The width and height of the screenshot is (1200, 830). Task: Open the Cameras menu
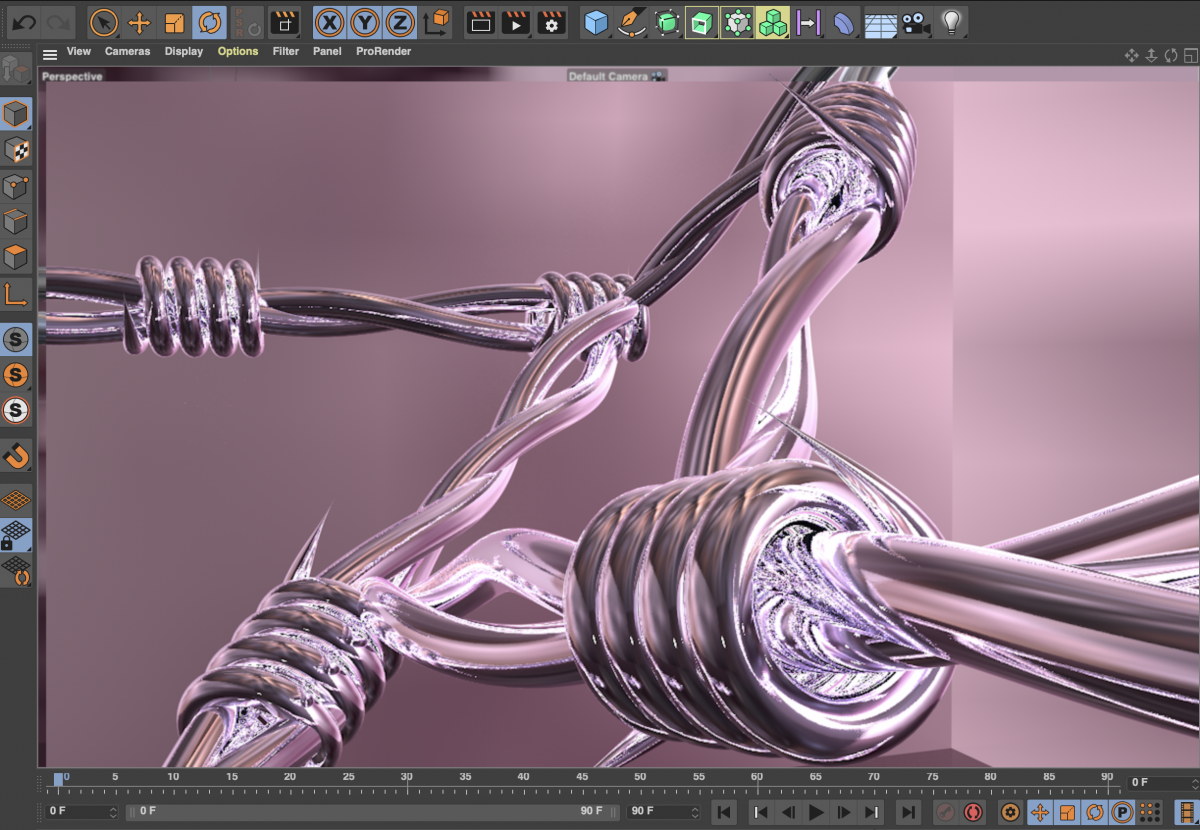tap(127, 51)
